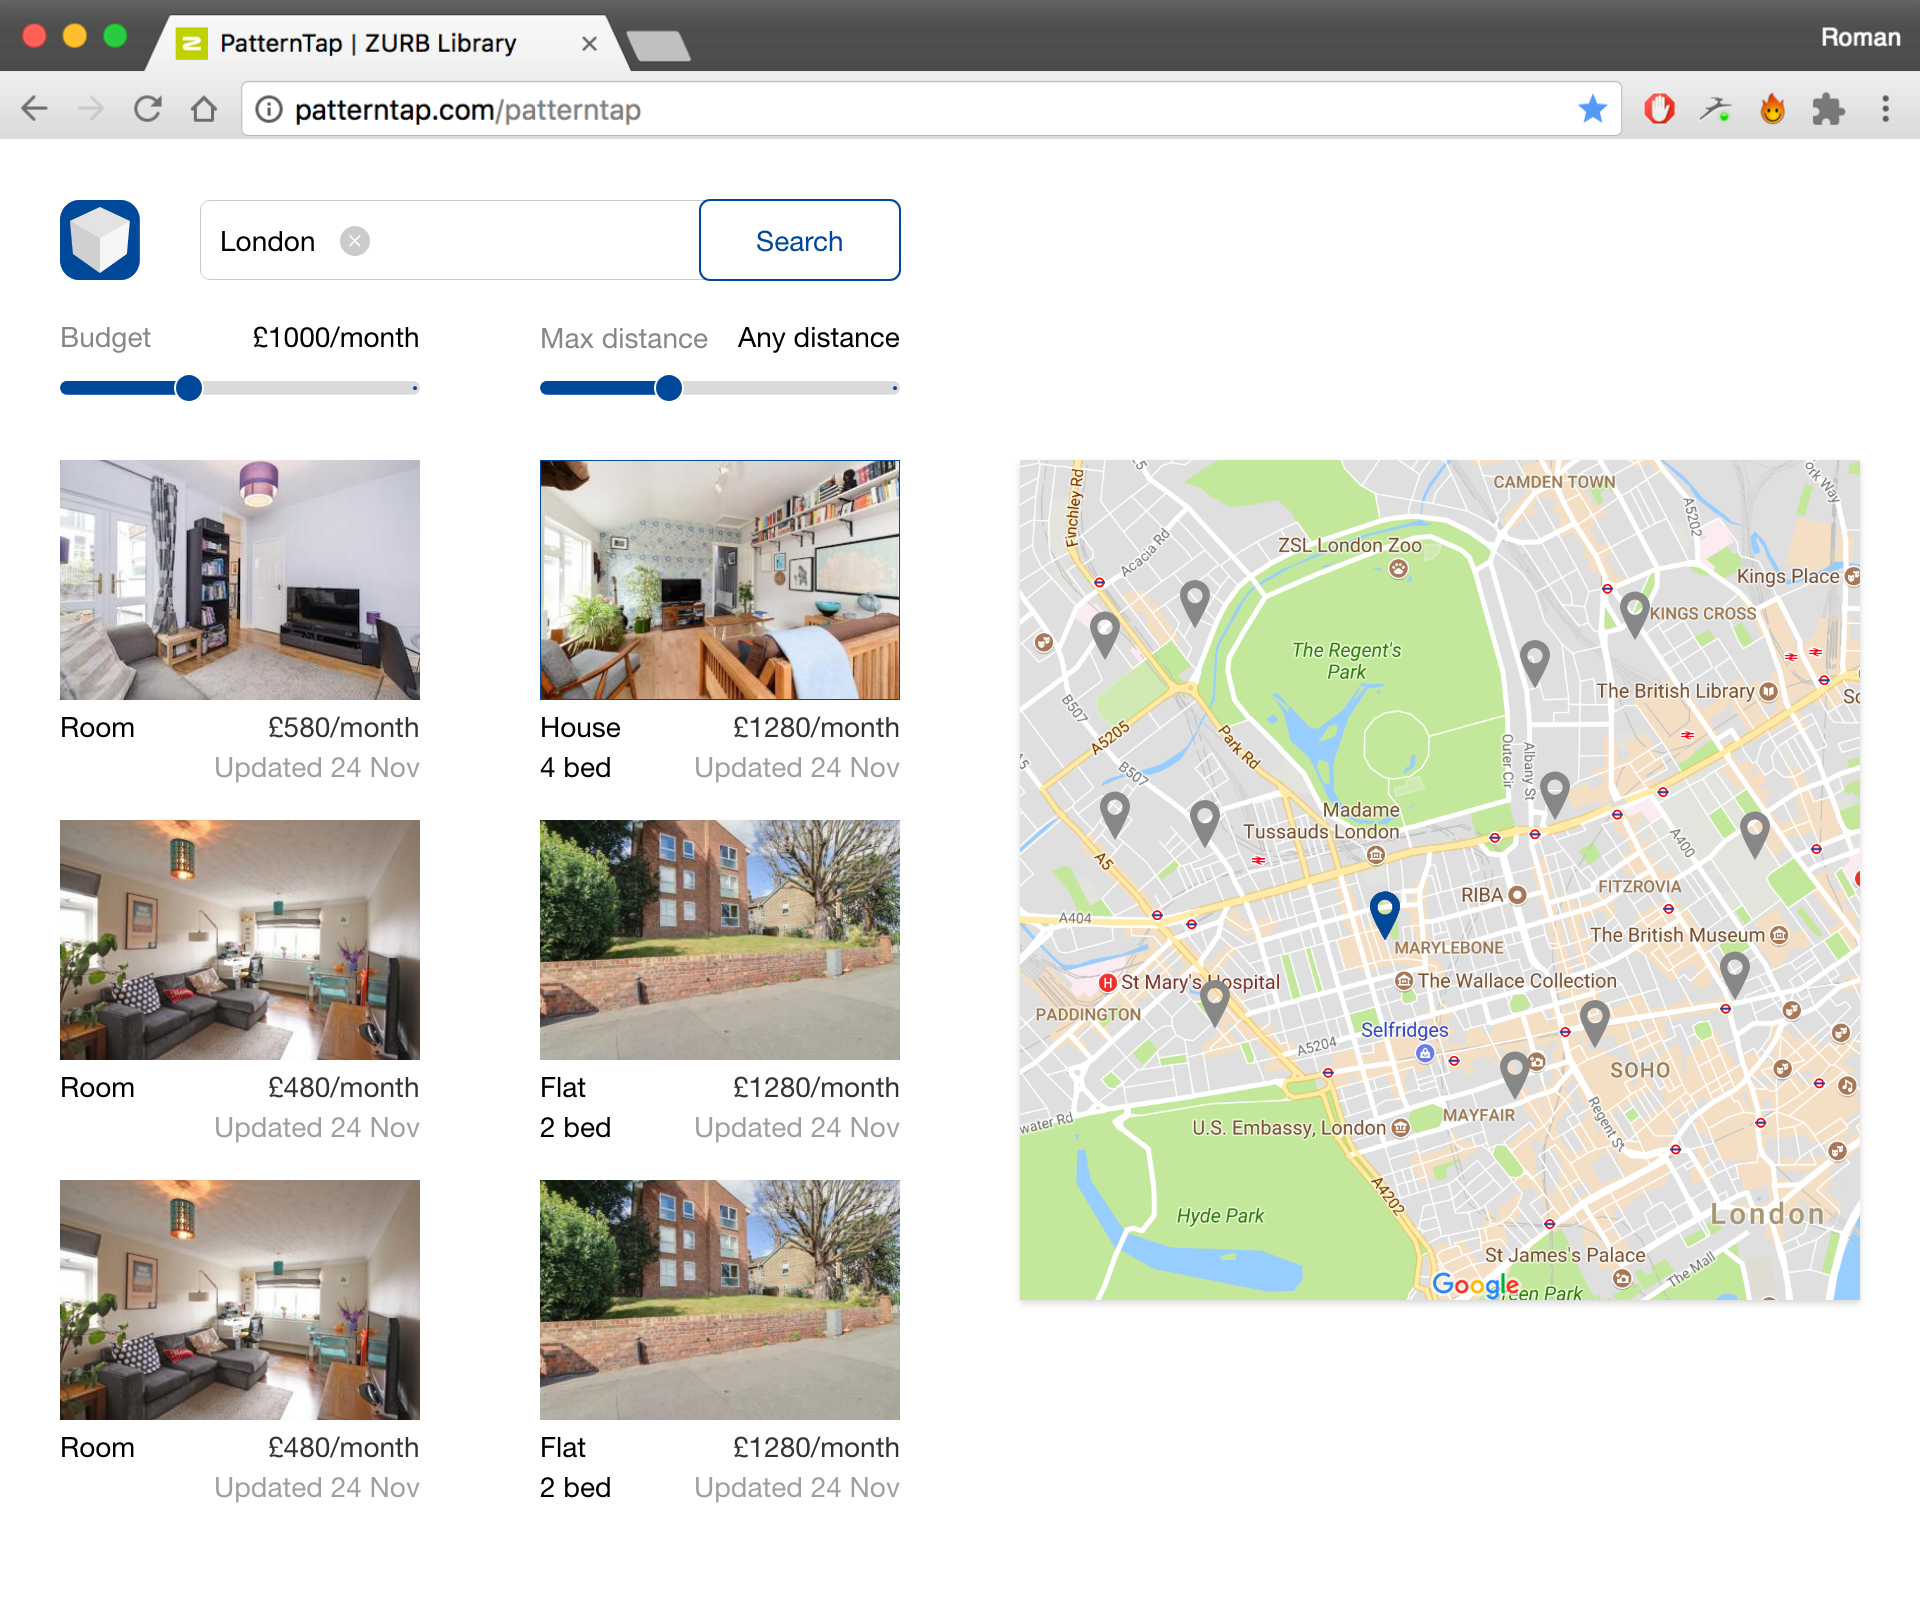The height and width of the screenshot is (1600, 1920).
Task: Click the flame extension icon
Action: point(1772,109)
